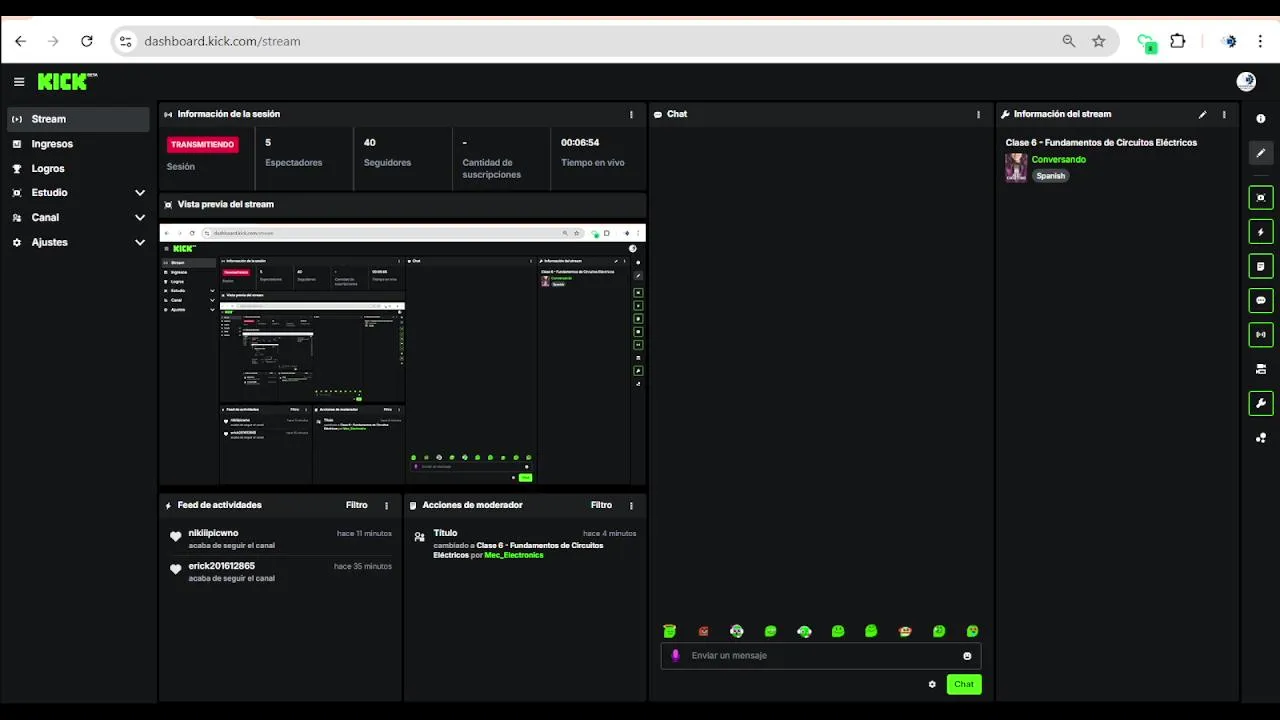The width and height of the screenshot is (1280, 720).
Task: Open Filtro in Acciones de moderador
Action: [x=601, y=505]
